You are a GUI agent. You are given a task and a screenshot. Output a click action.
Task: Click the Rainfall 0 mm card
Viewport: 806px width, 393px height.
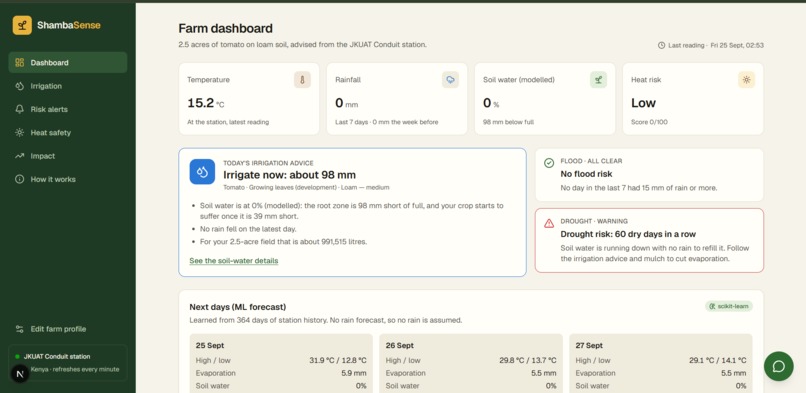click(x=397, y=99)
